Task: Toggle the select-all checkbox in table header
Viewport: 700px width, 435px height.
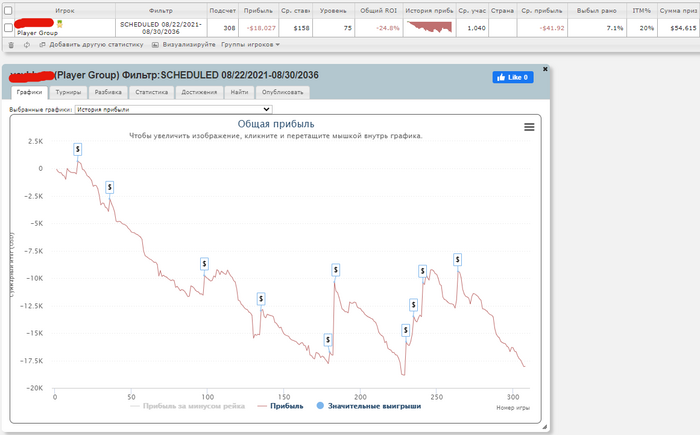Action: 8,10
